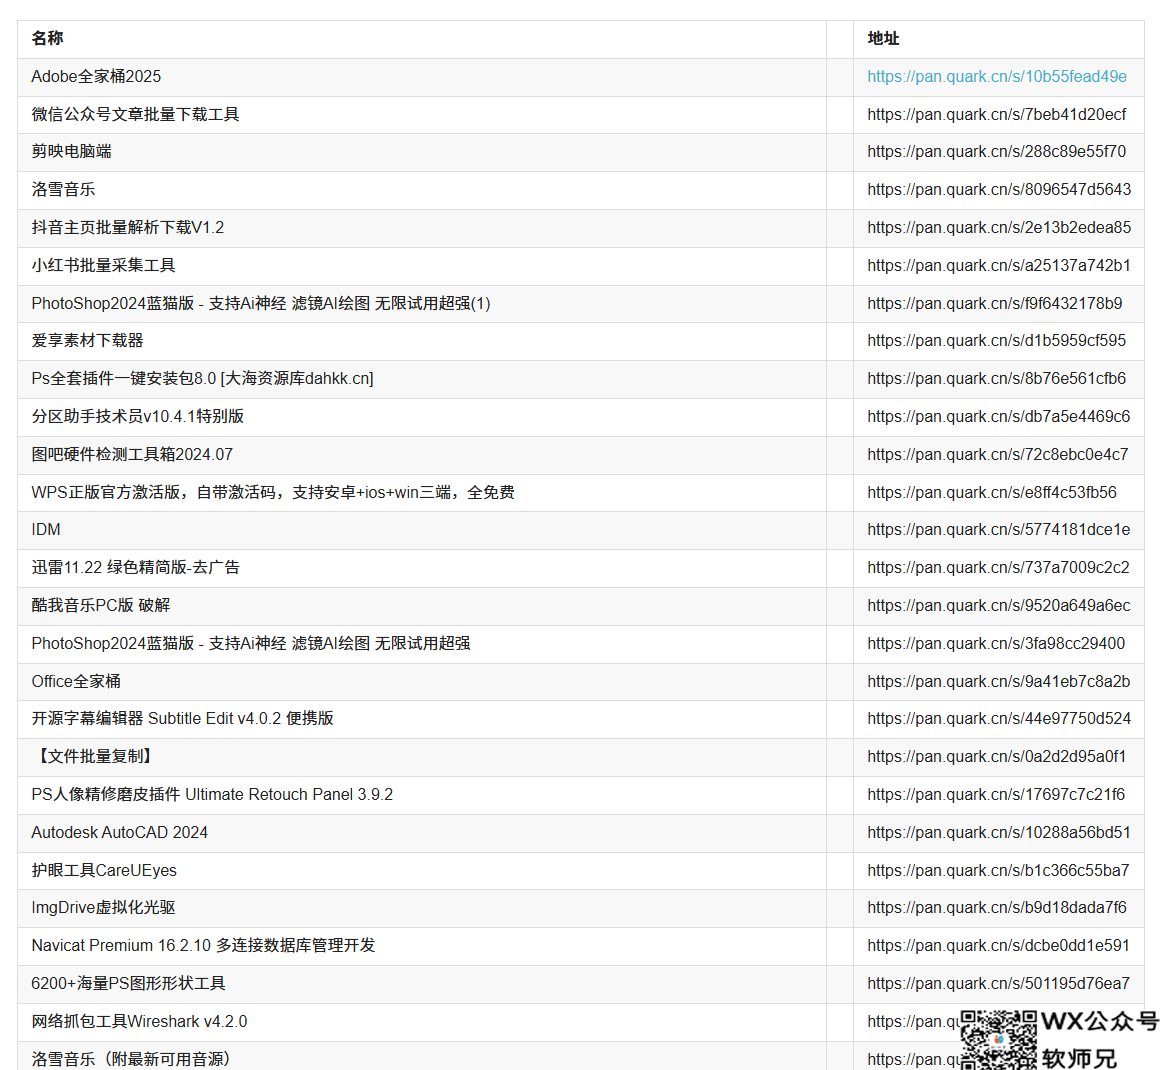The width and height of the screenshot is (1160, 1070).
Task: Select the 剪映电脑端 row name
Action: pos(72,152)
